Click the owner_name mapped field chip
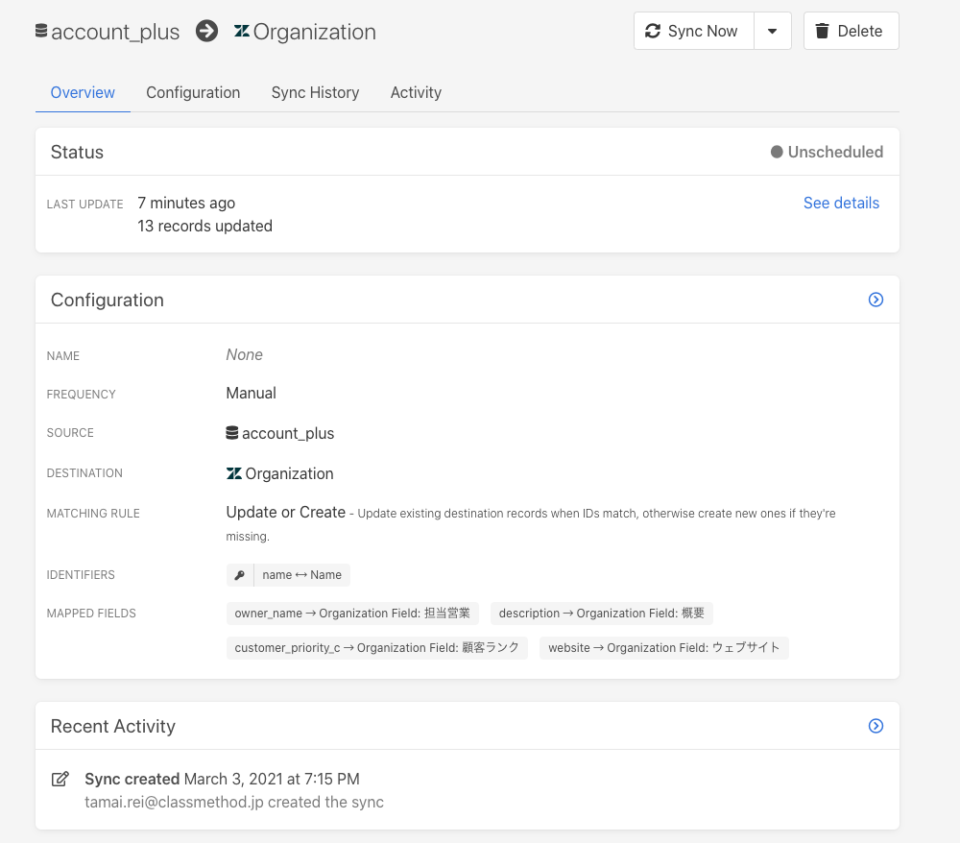Image resolution: width=960 pixels, height=843 pixels. [x=352, y=613]
